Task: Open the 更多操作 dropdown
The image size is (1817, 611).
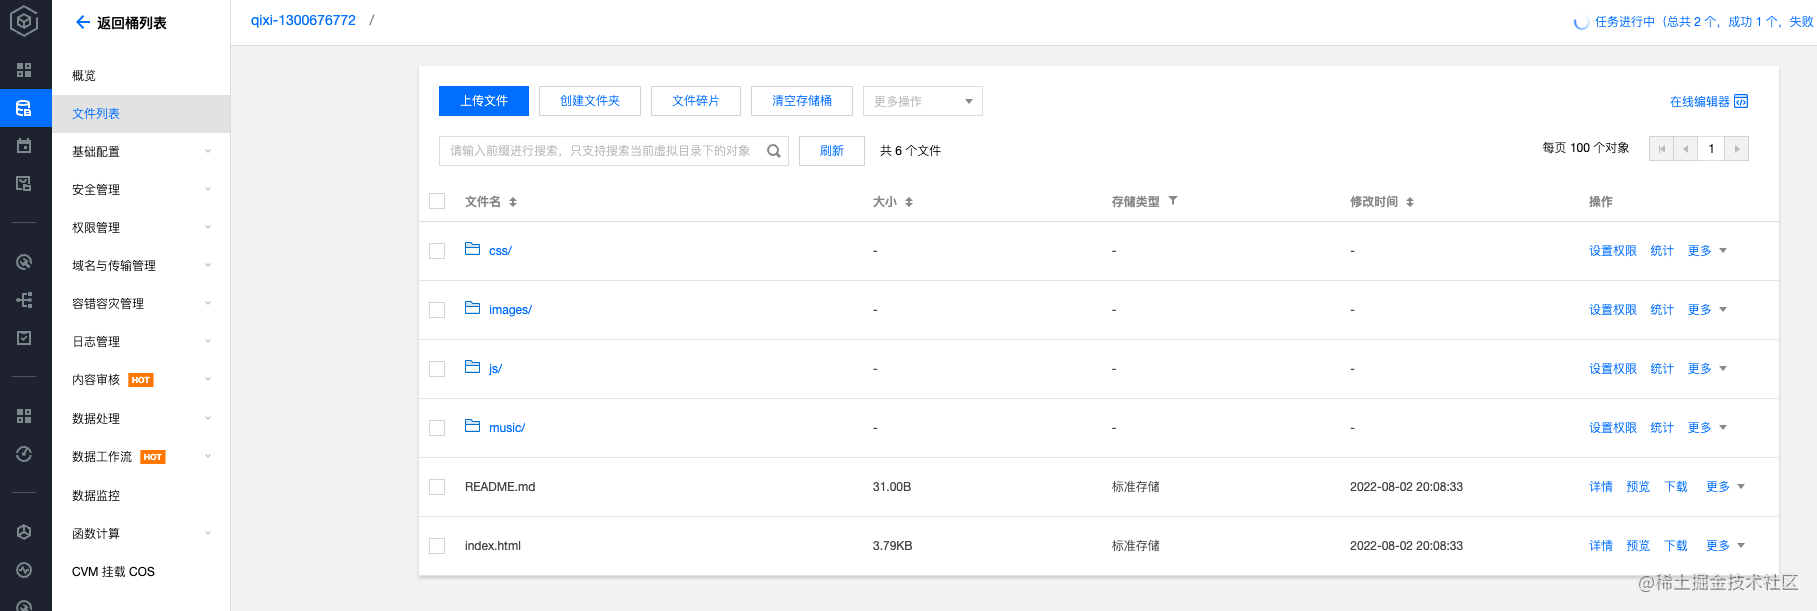Action: [922, 101]
